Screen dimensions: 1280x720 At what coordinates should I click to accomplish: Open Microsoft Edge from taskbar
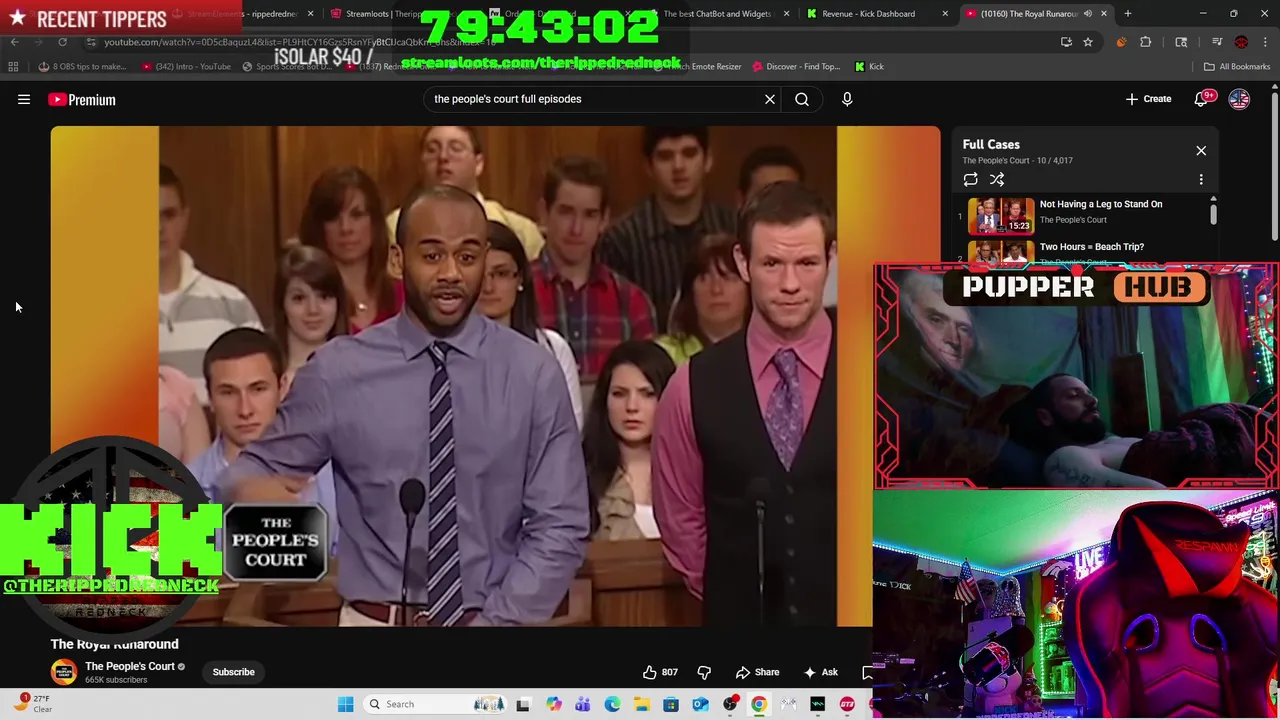point(612,704)
